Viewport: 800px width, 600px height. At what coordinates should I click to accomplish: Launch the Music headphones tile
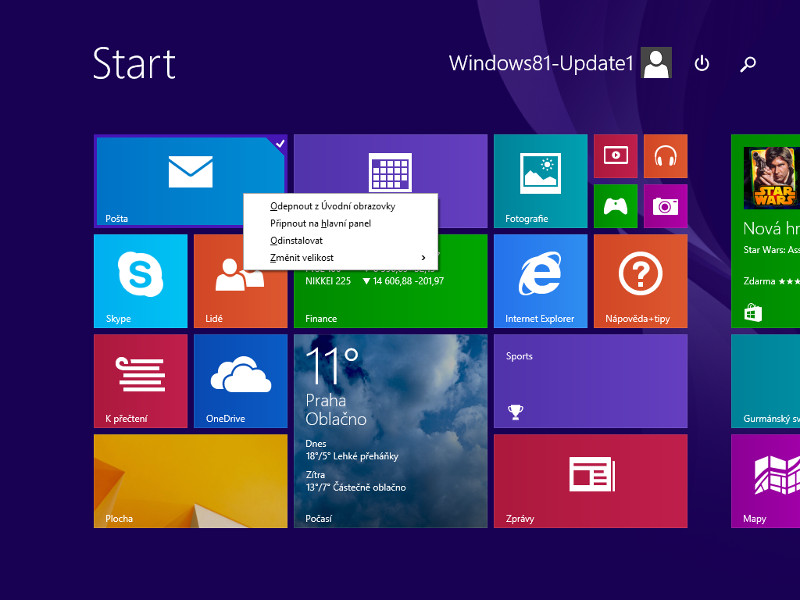pos(665,156)
